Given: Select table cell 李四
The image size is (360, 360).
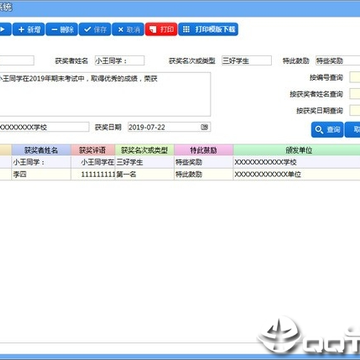Looking at the screenshot, I should (x=41, y=174).
